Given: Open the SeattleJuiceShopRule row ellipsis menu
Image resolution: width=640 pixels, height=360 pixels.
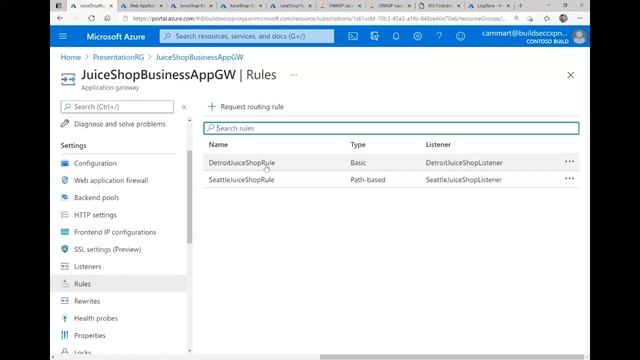Looking at the screenshot, I should (x=569, y=179).
